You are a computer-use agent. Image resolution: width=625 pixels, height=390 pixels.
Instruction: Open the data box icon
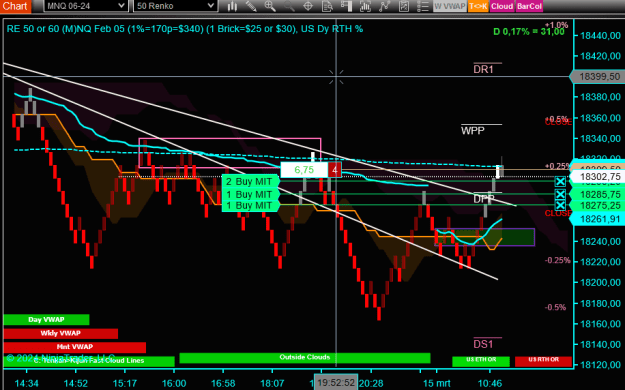[x=327, y=6]
